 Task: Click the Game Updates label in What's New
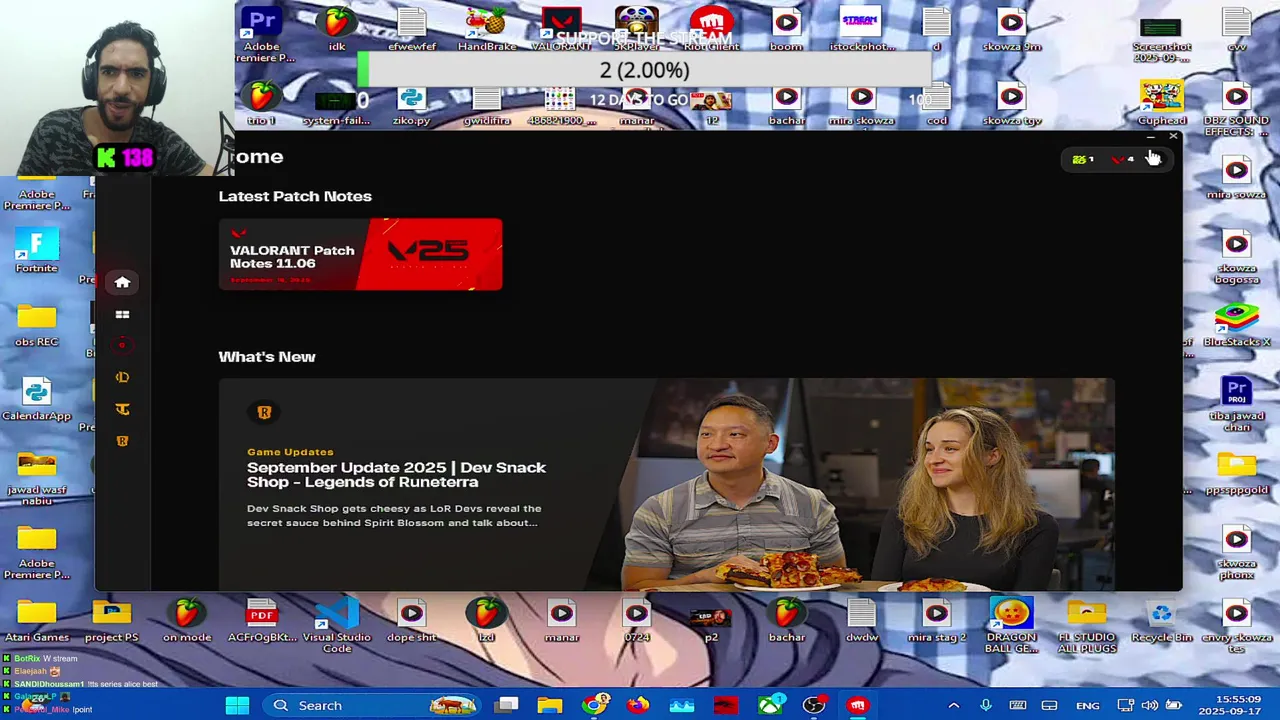click(x=290, y=452)
